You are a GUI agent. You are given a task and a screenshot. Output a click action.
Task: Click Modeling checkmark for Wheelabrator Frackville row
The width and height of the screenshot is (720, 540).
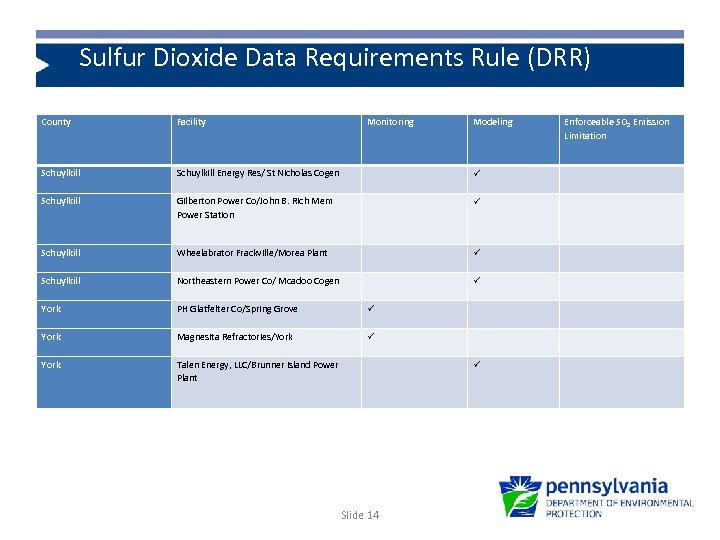[x=477, y=252]
